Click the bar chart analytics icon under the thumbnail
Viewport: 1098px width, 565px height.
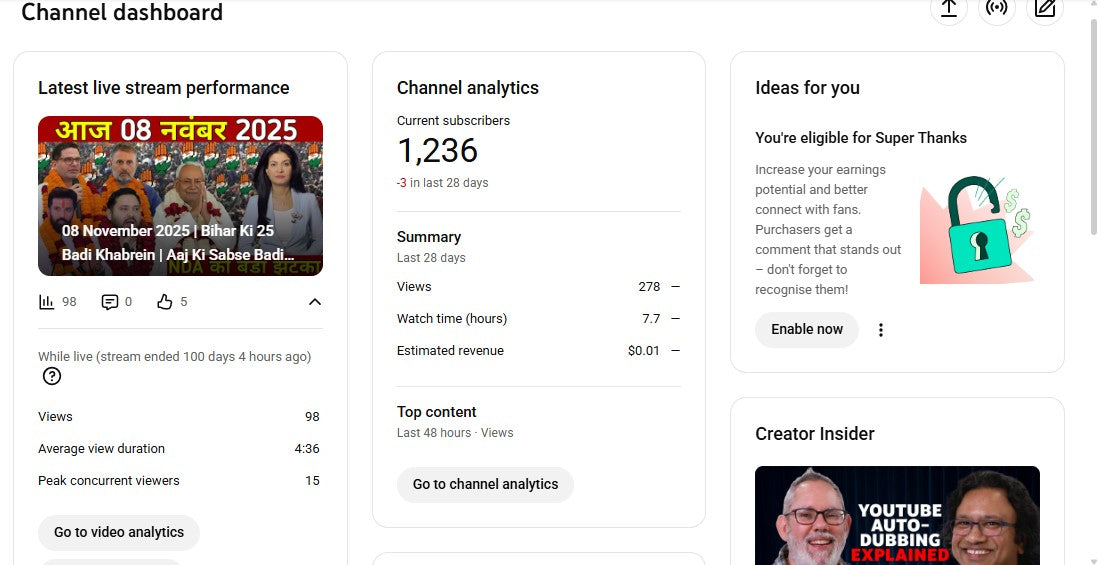pyautogui.click(x=46, y=302)
